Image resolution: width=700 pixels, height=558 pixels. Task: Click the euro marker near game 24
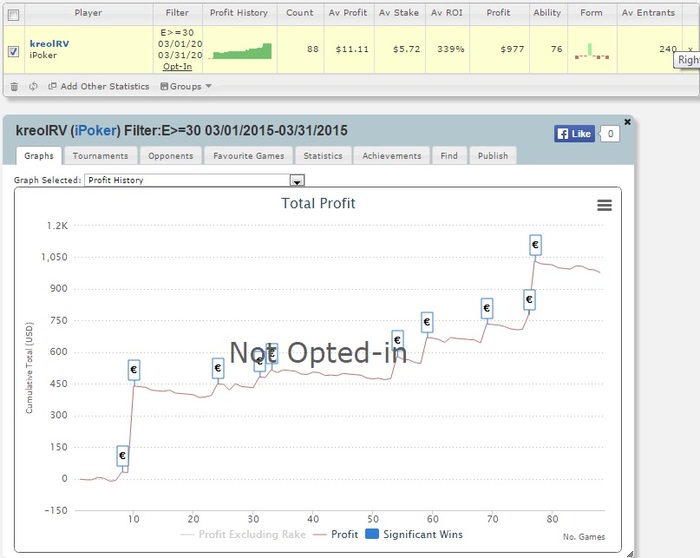click(x=218, y=368)
